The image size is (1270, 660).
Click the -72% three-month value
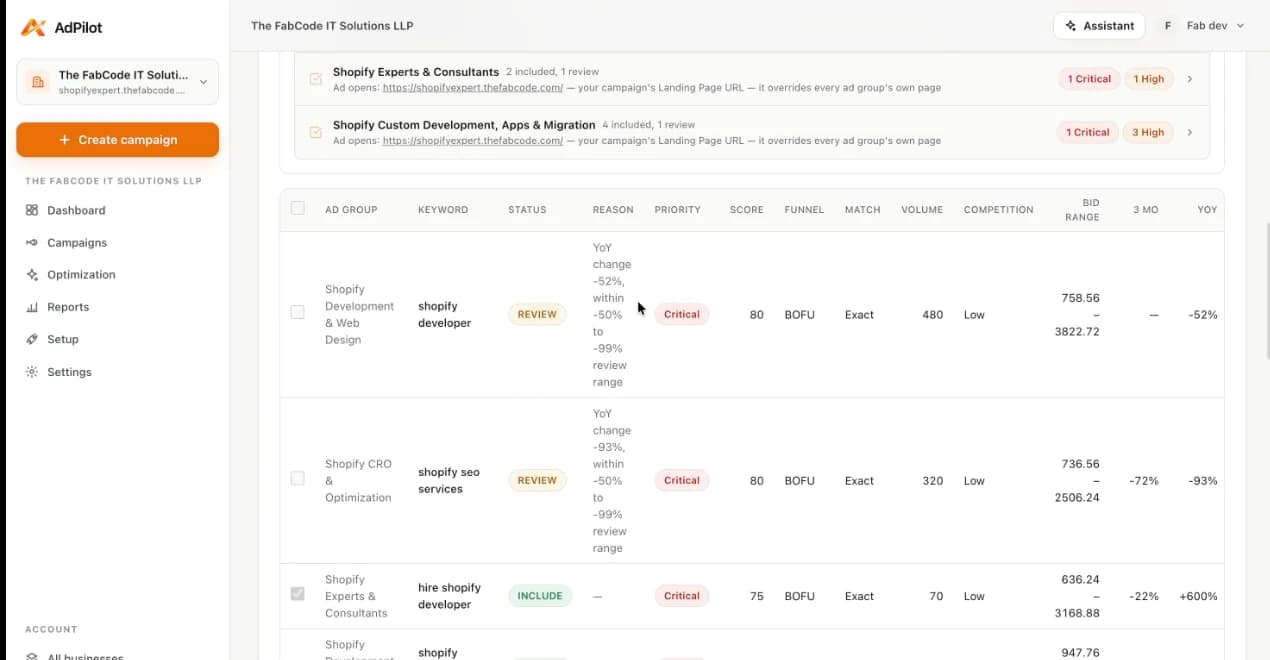tap(1144, 481)
